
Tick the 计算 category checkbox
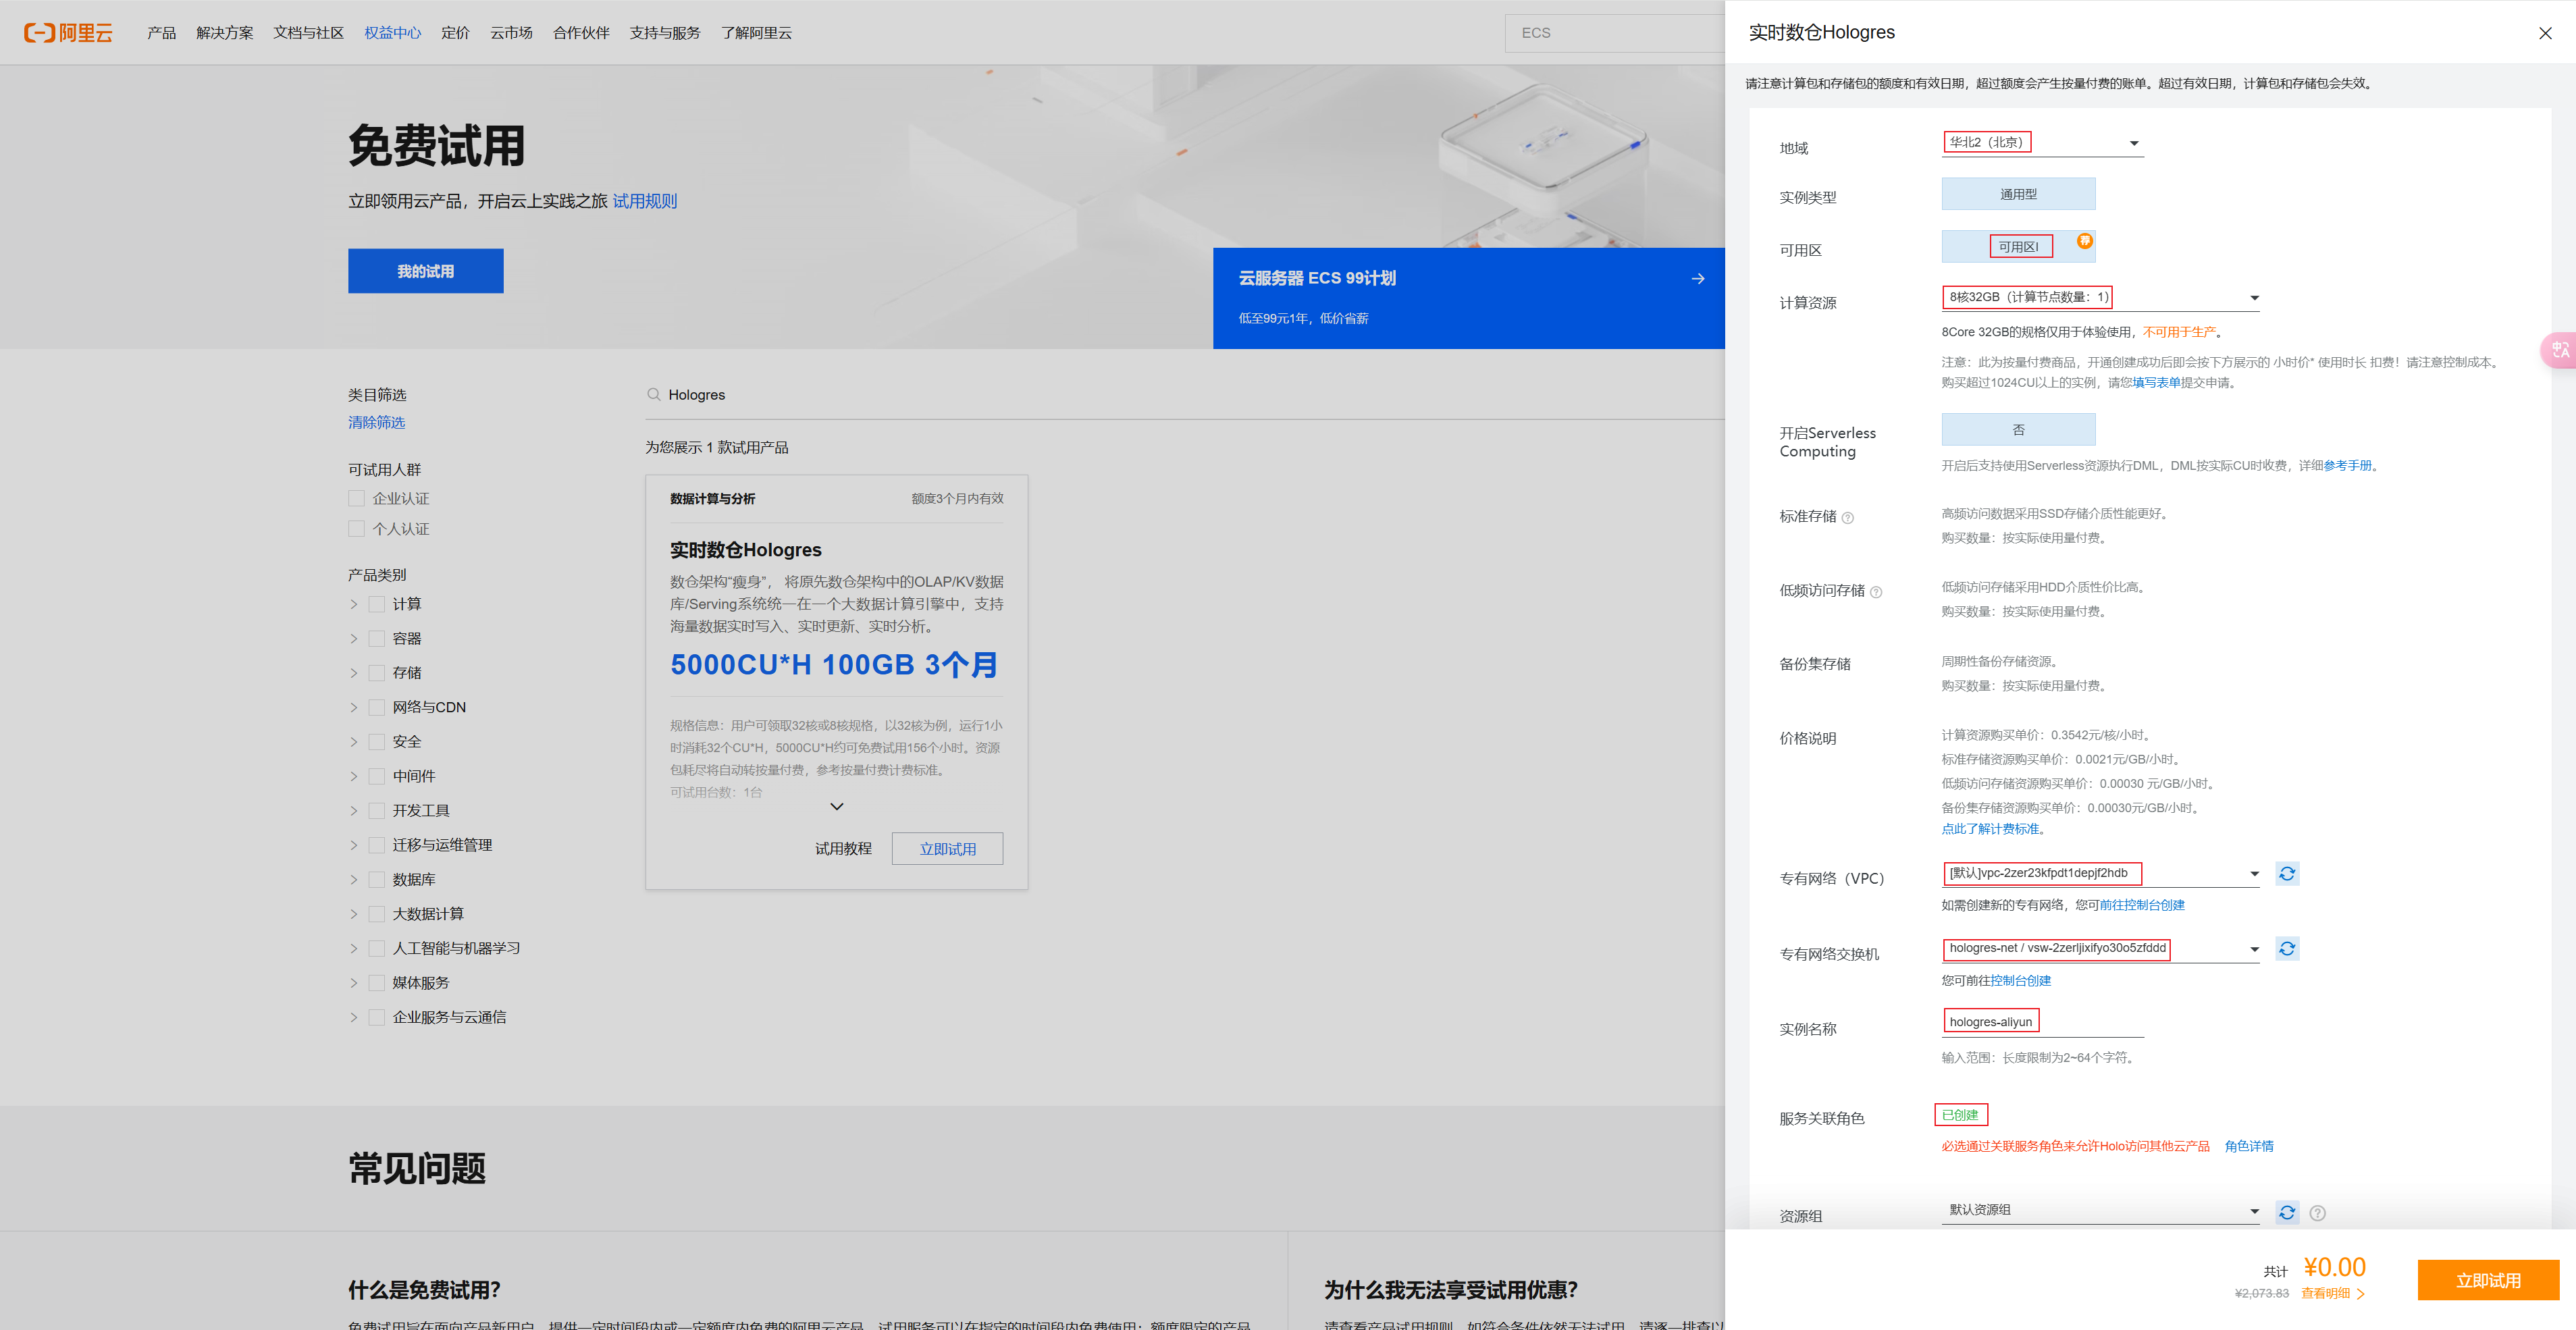[x=377, y=604]
